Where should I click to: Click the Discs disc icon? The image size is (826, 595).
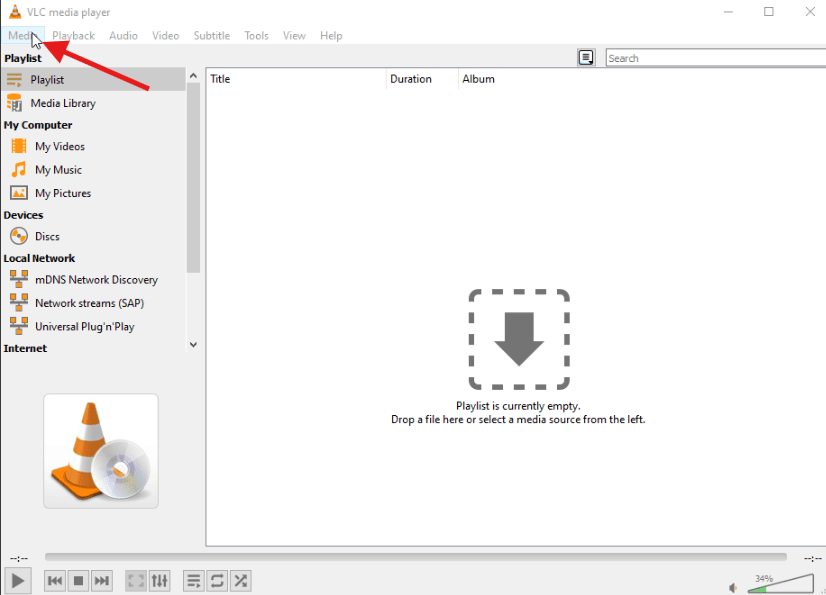[19, 236]
